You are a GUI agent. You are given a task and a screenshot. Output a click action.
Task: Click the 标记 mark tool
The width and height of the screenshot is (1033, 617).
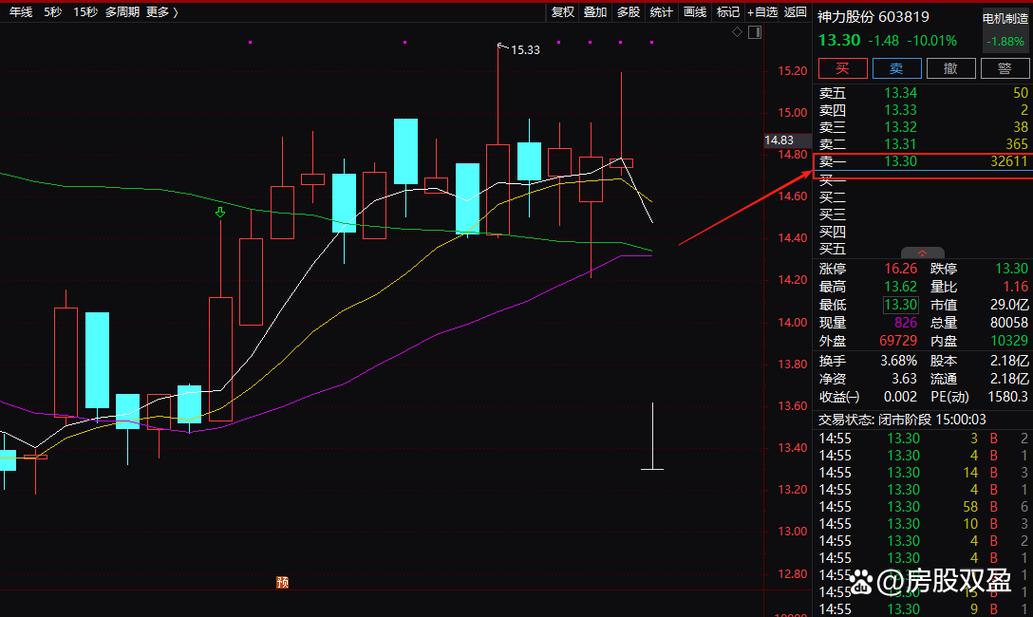click(728, 12)
